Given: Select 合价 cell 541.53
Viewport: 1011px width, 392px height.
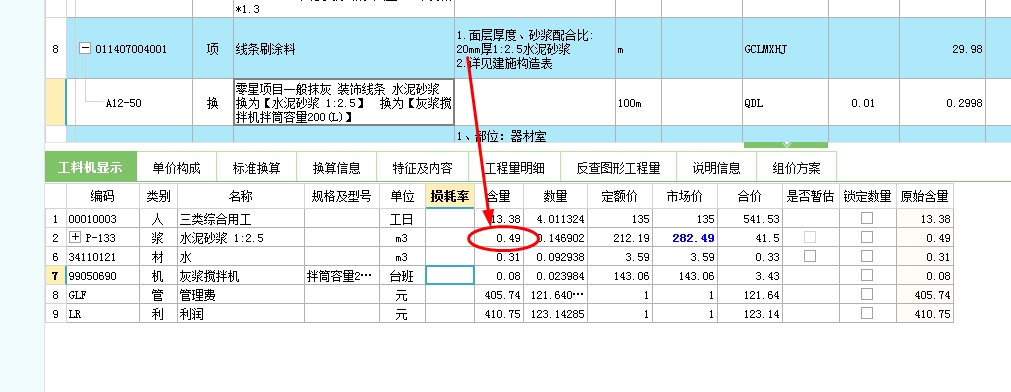Looking at the screenshot, I should click(x=750, y=219).
